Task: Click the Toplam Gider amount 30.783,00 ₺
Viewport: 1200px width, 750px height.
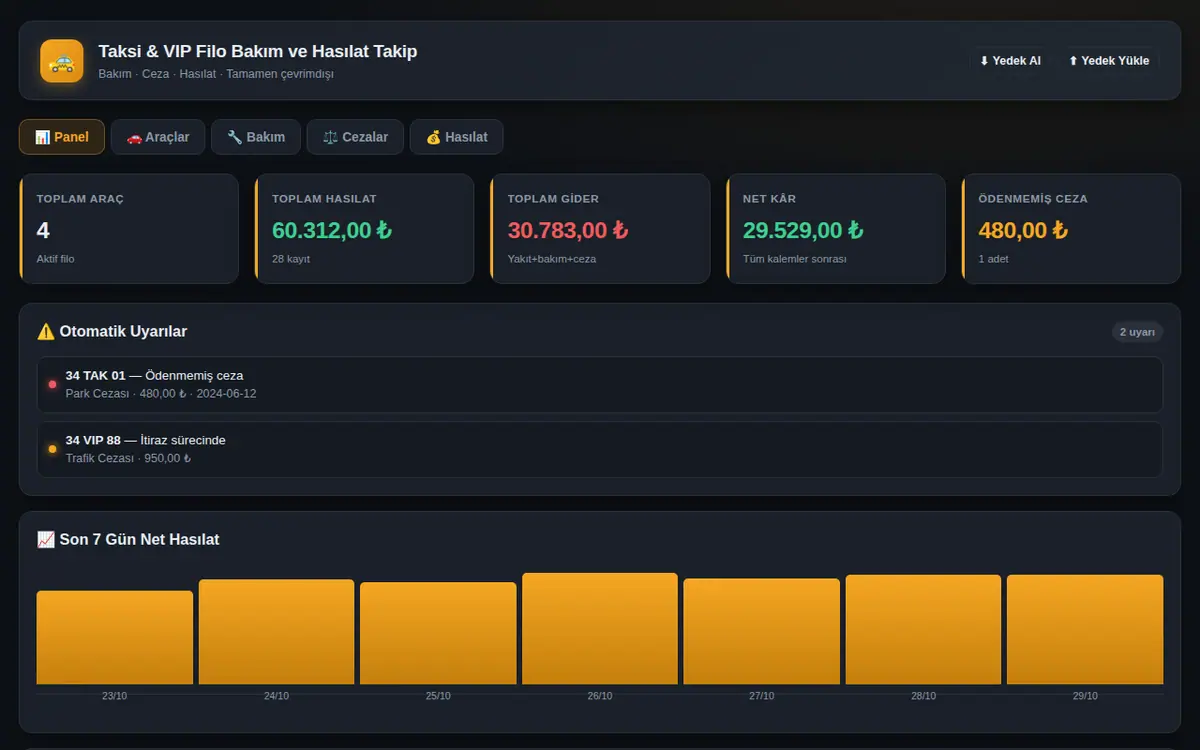Action: click(568, 230)
